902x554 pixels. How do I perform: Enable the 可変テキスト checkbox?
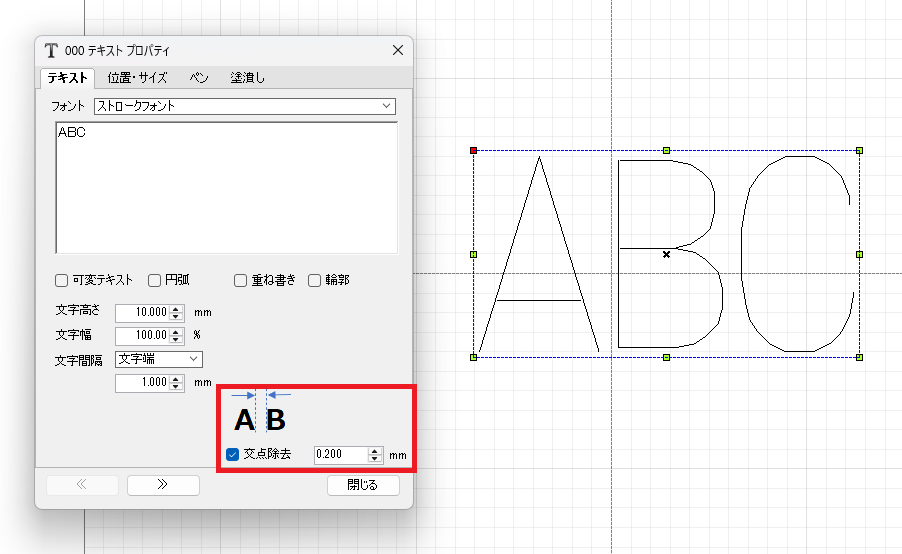[x=62, y=280]
